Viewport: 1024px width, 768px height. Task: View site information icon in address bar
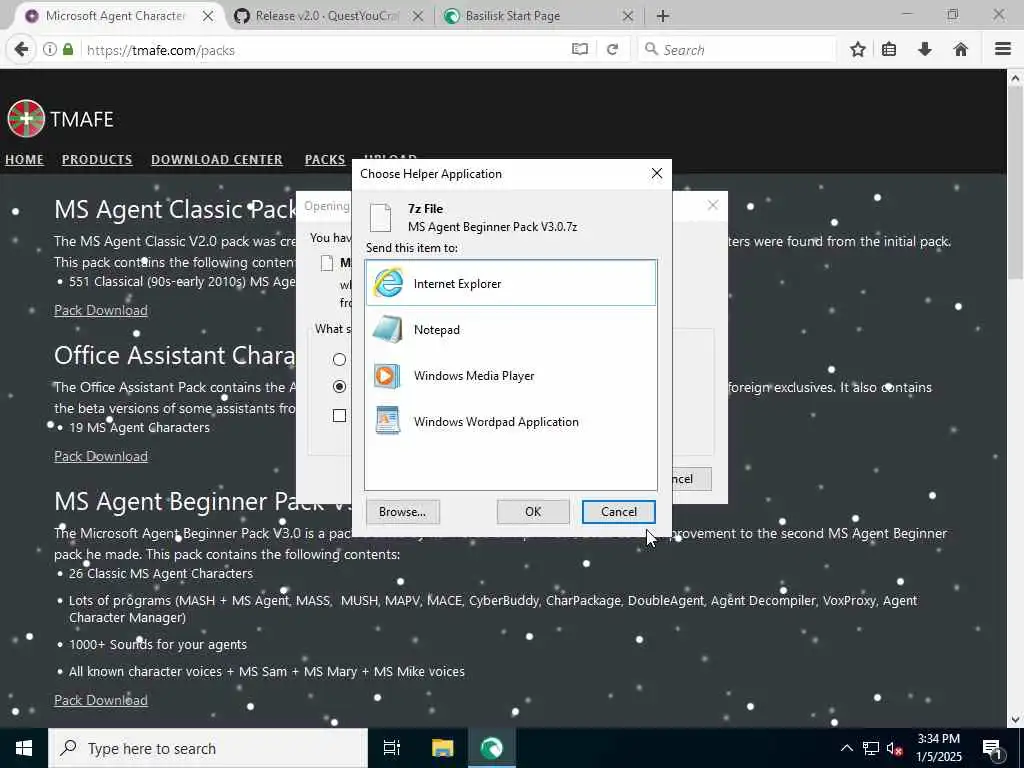(x=50, y=50)
